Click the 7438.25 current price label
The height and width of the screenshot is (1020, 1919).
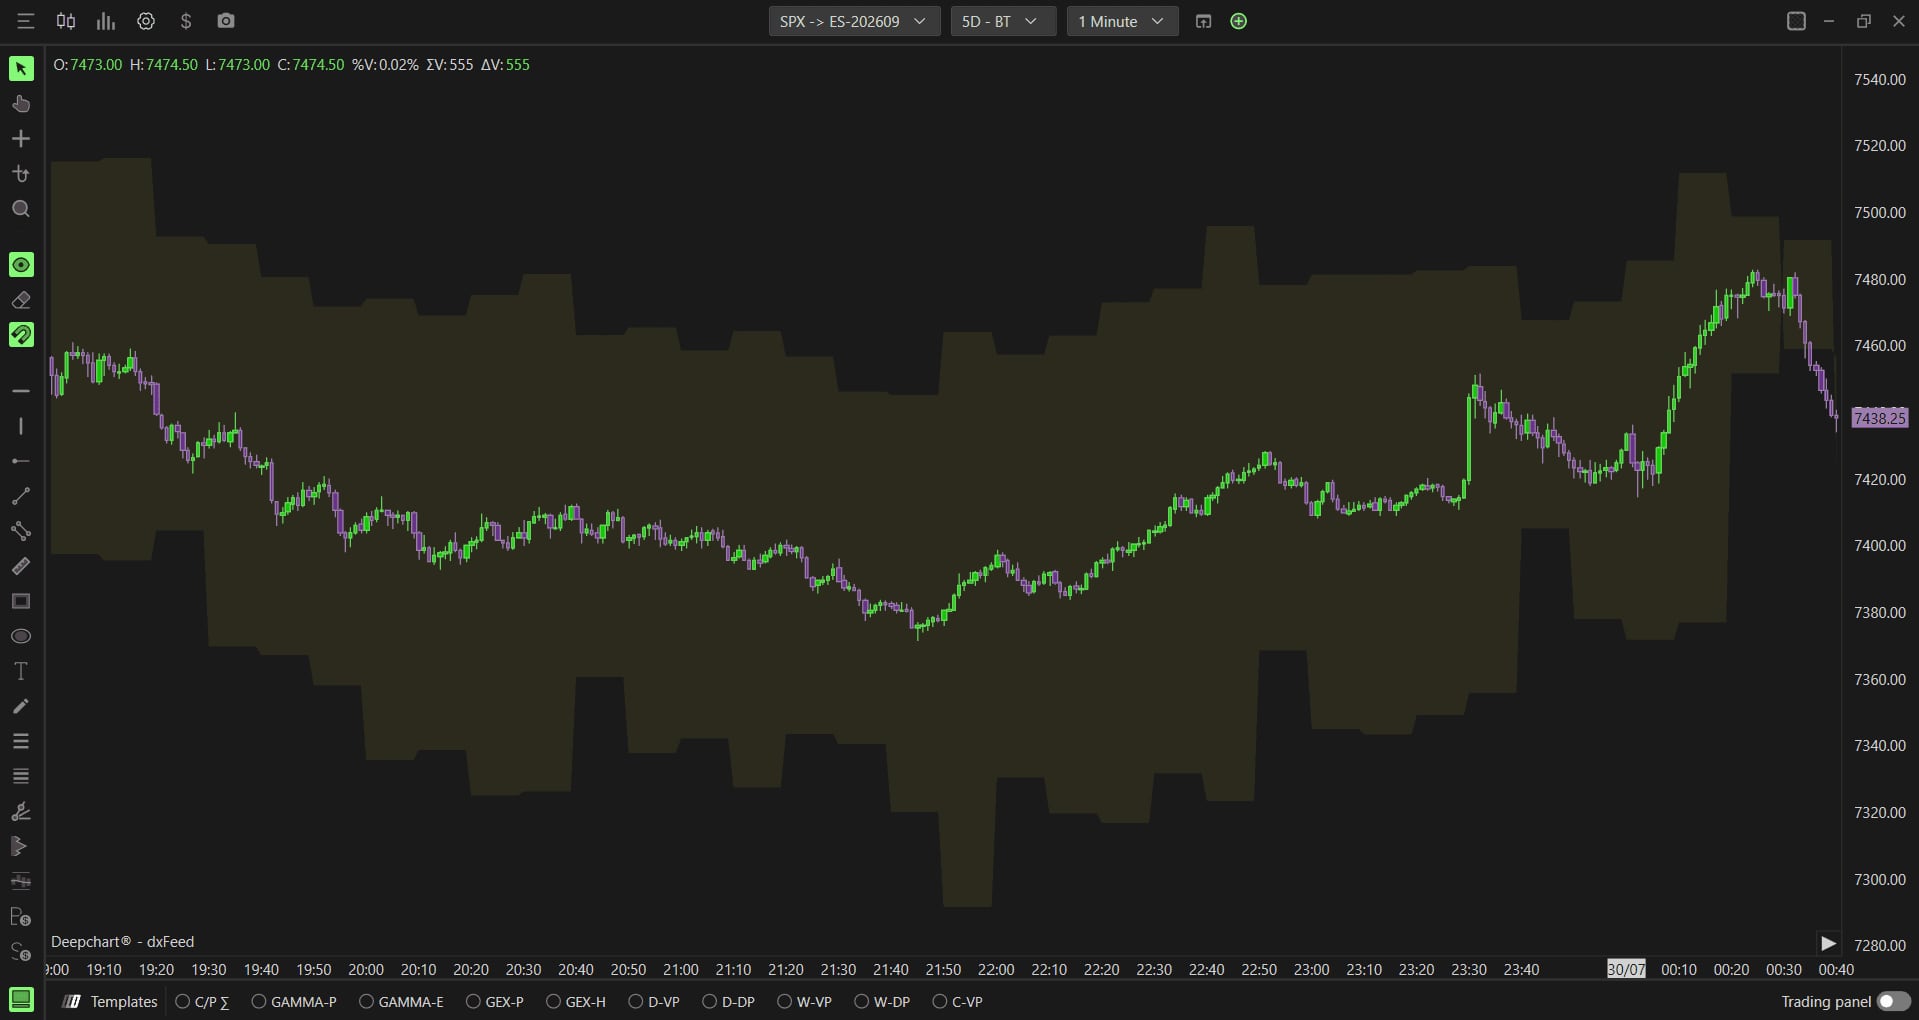click(x=1879, y=418)
